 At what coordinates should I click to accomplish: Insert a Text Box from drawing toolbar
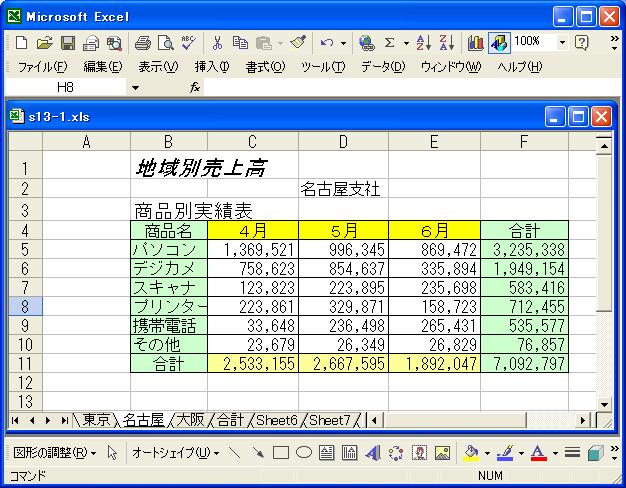pyautogui.click(x=327, y=453)
